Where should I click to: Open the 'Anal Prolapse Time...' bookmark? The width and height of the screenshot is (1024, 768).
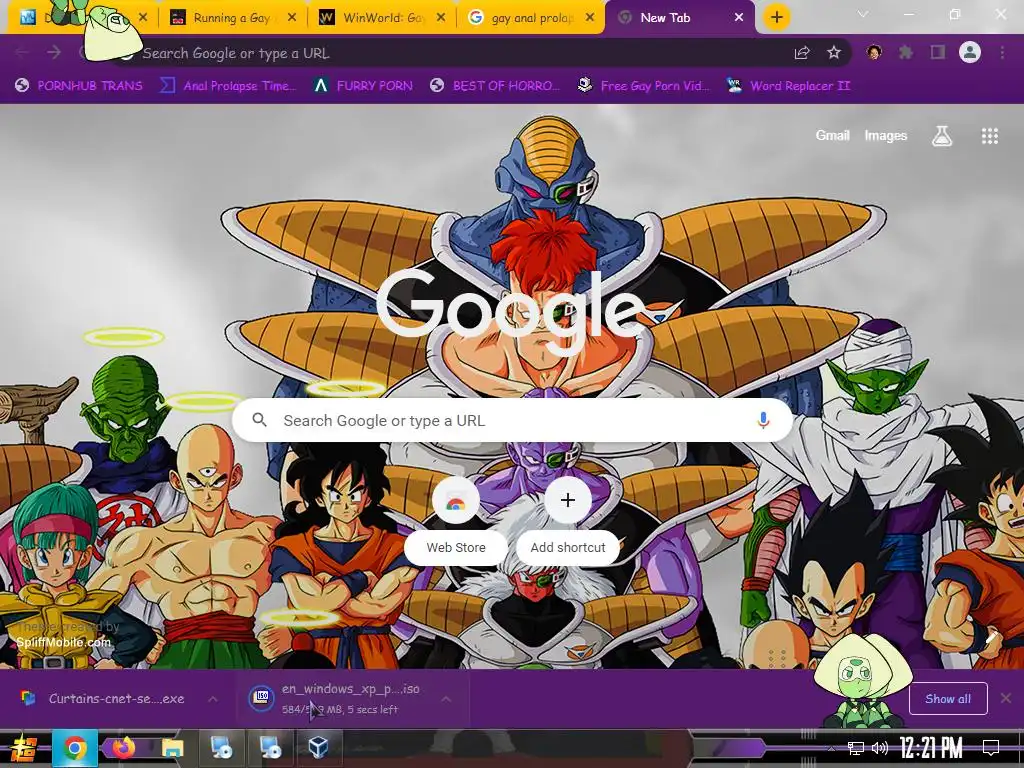(x=229, y=86)
